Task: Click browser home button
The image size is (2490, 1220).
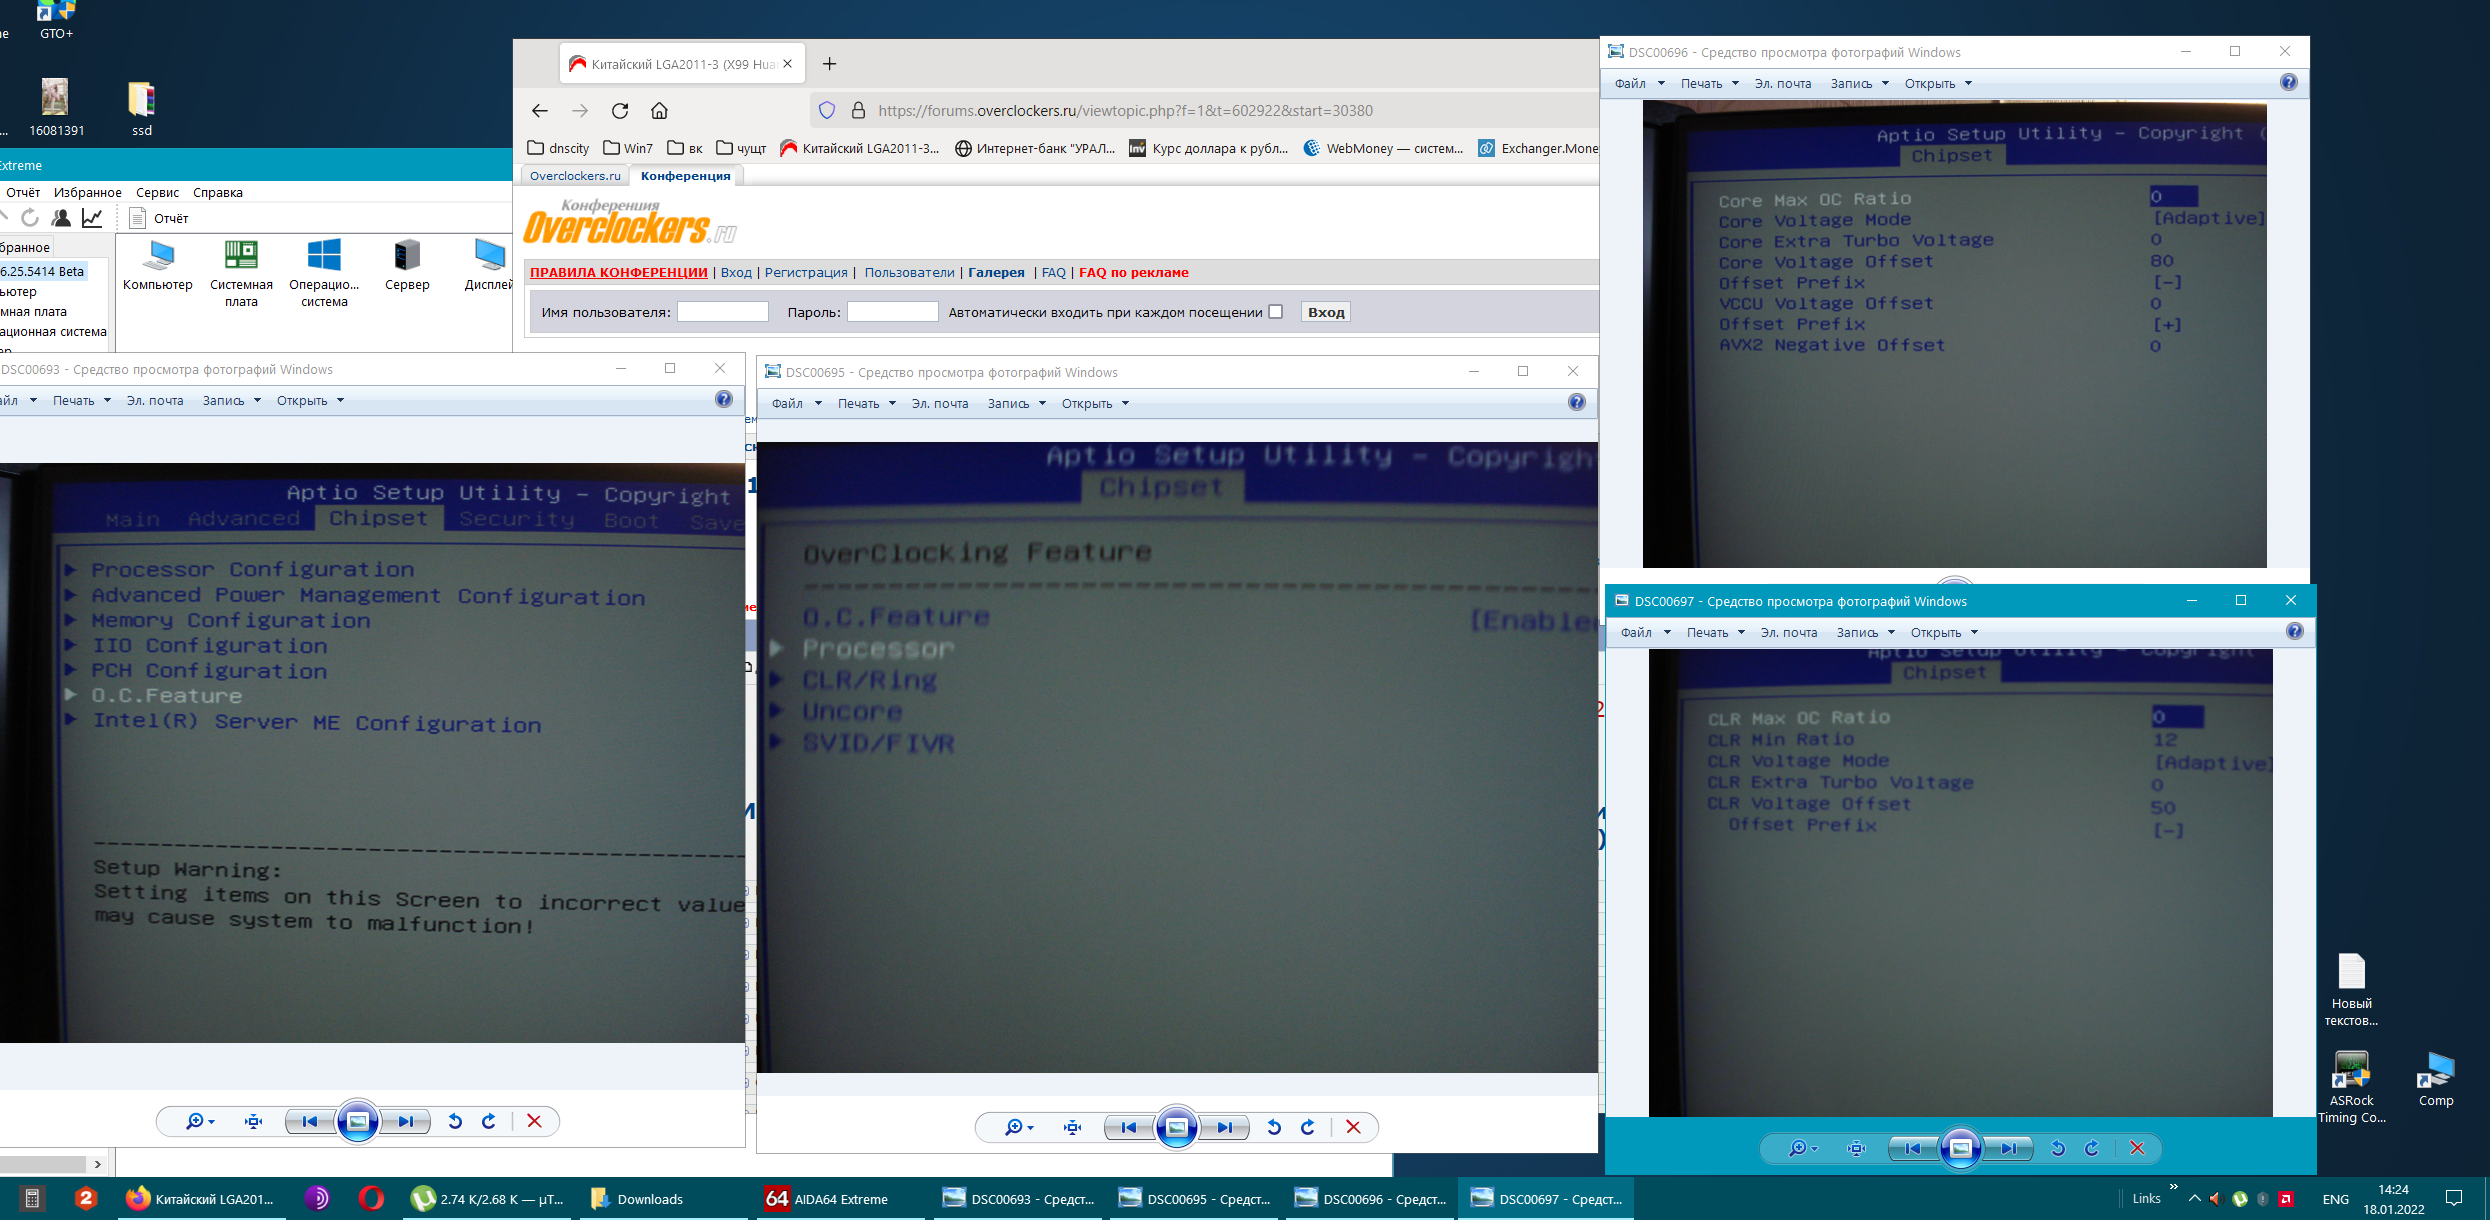Action: point(659,111)
